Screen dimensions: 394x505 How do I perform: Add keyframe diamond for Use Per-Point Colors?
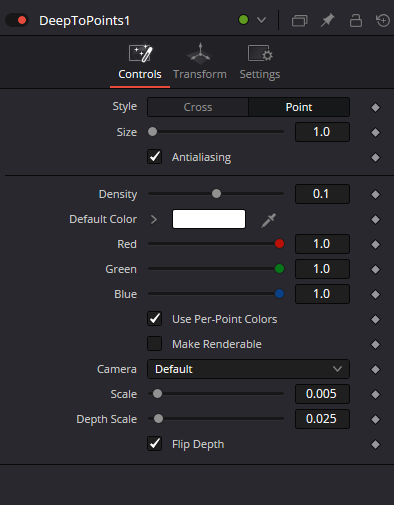pyautogui.click(x=375, y=320)
